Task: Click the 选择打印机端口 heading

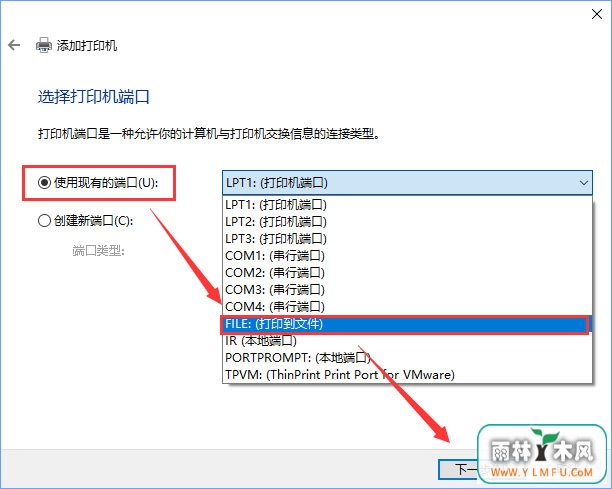Action: [x=94, y=97]
